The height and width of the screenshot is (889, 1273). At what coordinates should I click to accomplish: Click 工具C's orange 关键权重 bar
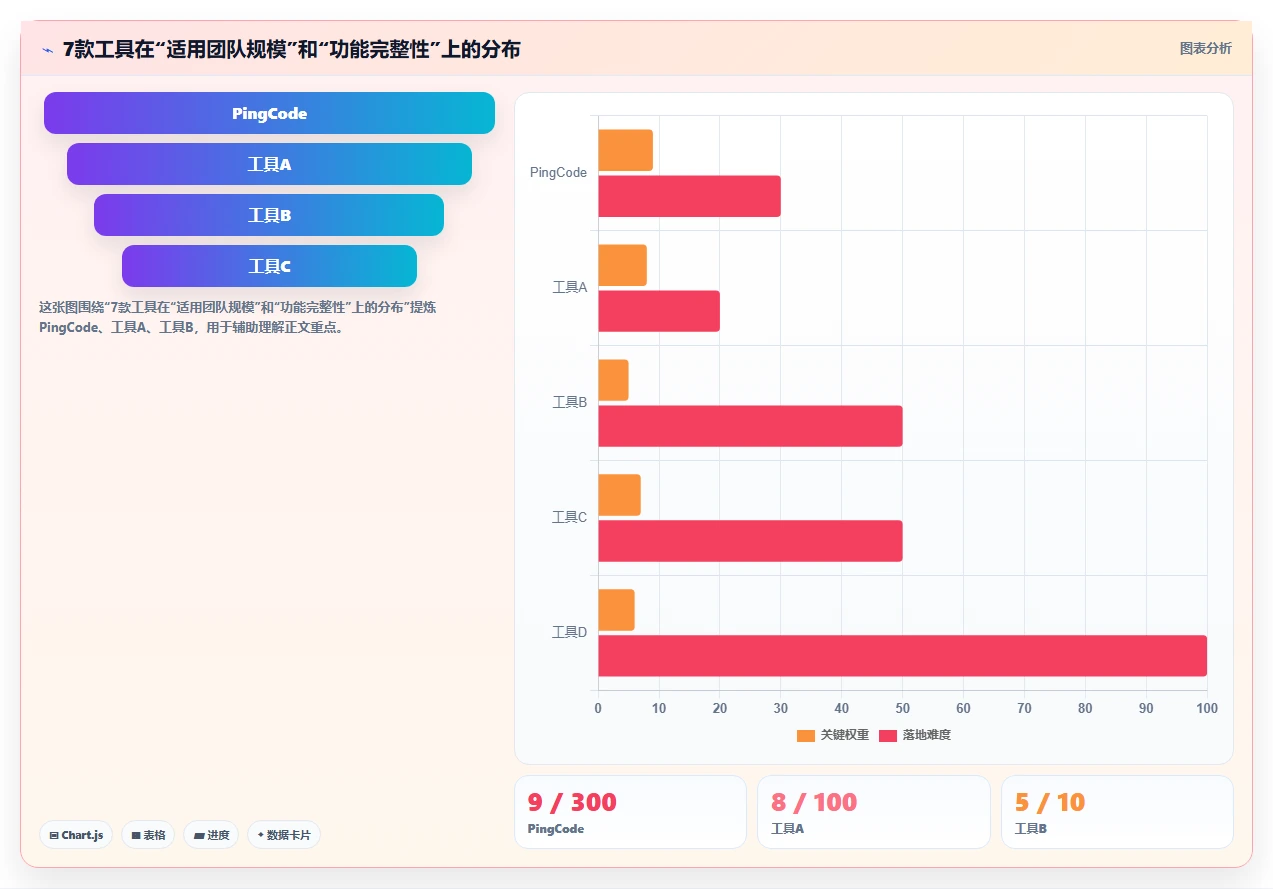tap(619, 495)
